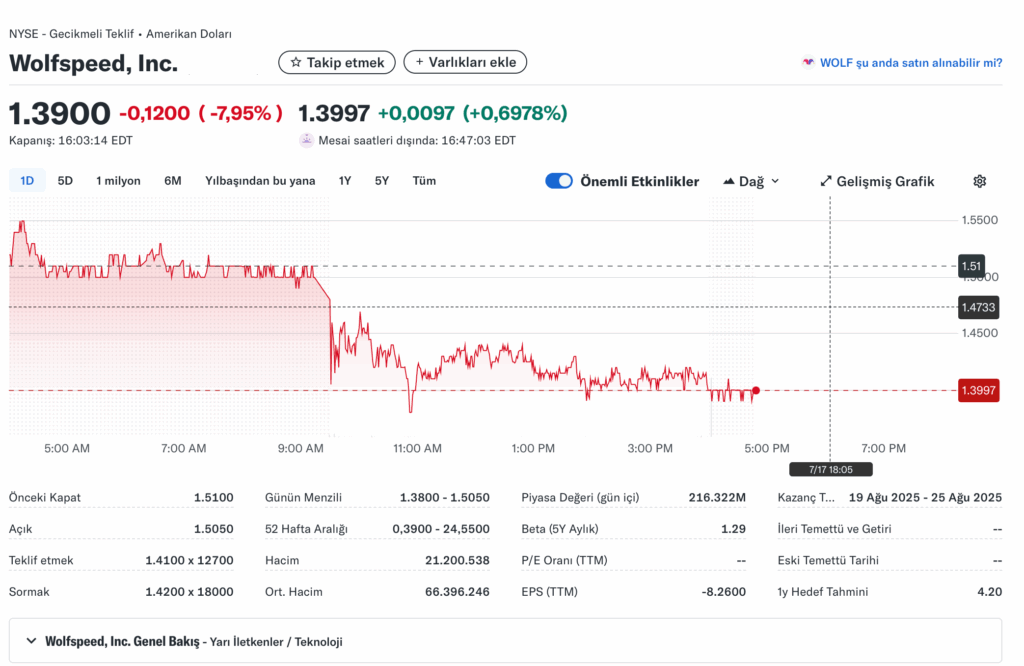Open WOLF şu anda satın alınabilir mi link
This screenshot has height=666, width=1024.
[x=910, y=63]
